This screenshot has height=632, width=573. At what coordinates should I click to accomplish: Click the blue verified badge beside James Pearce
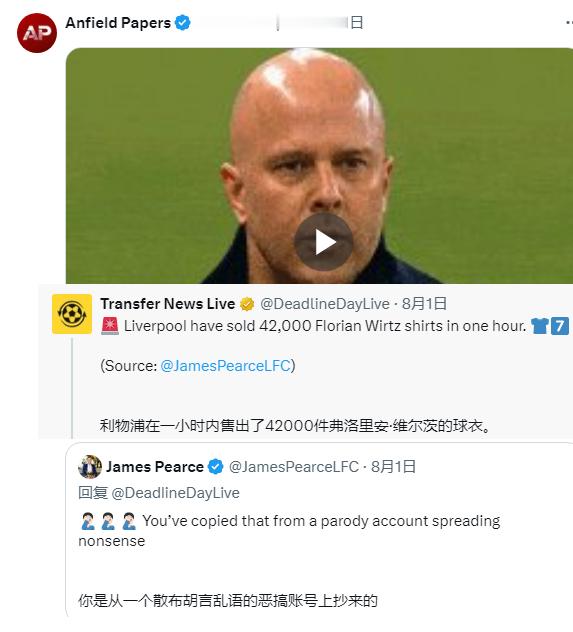point(216,467)
